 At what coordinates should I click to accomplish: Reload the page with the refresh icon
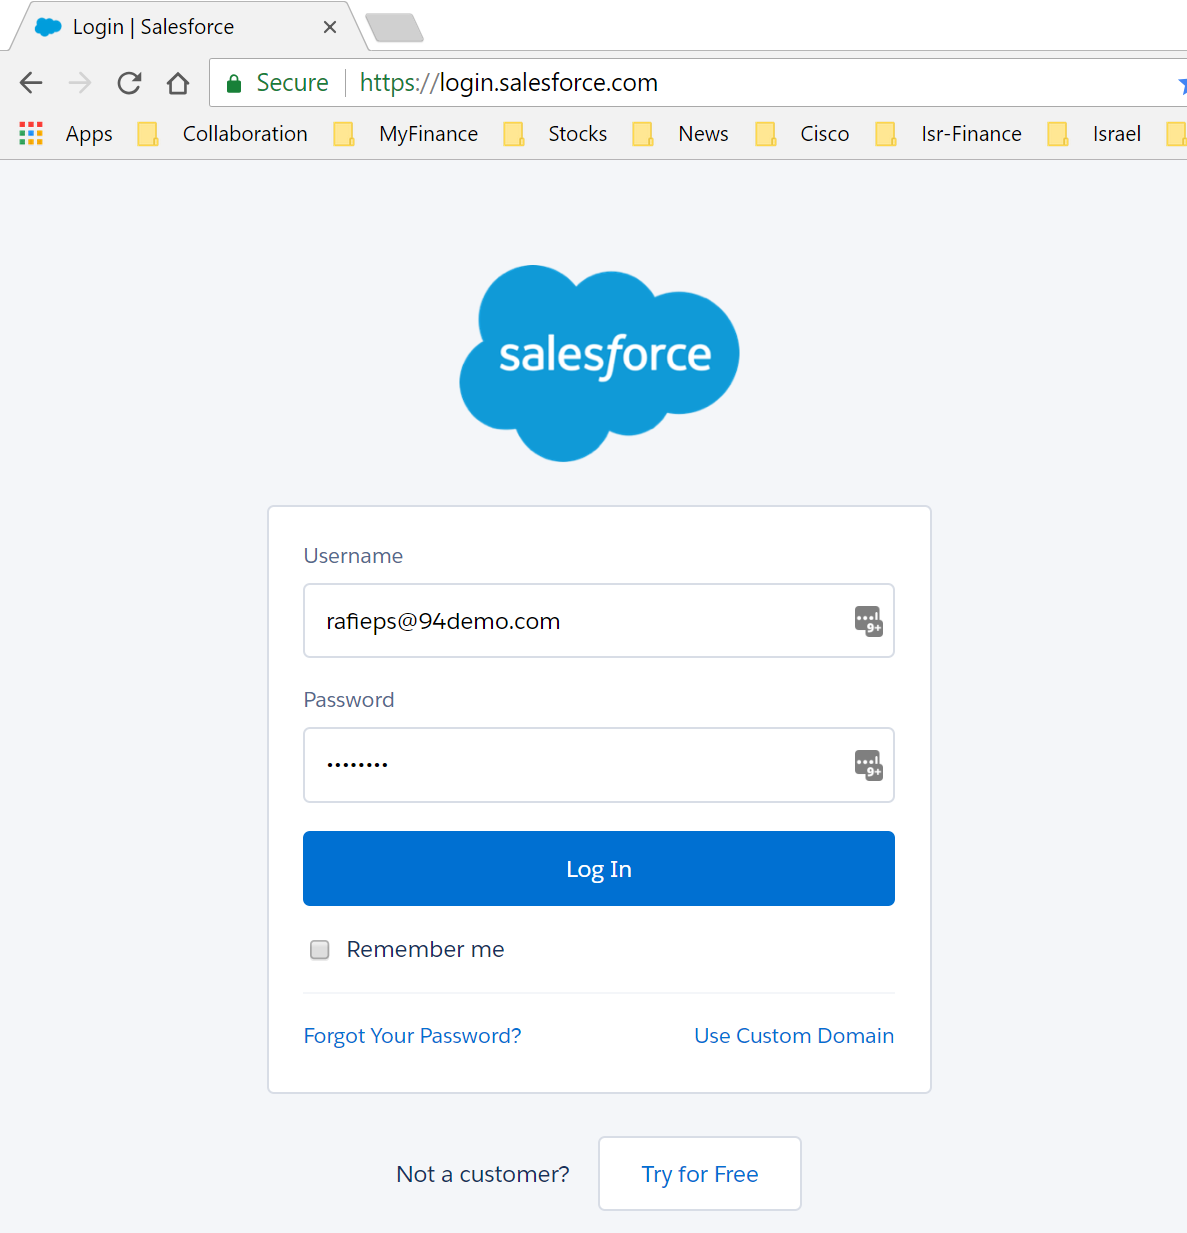click(x=129, y=83)
